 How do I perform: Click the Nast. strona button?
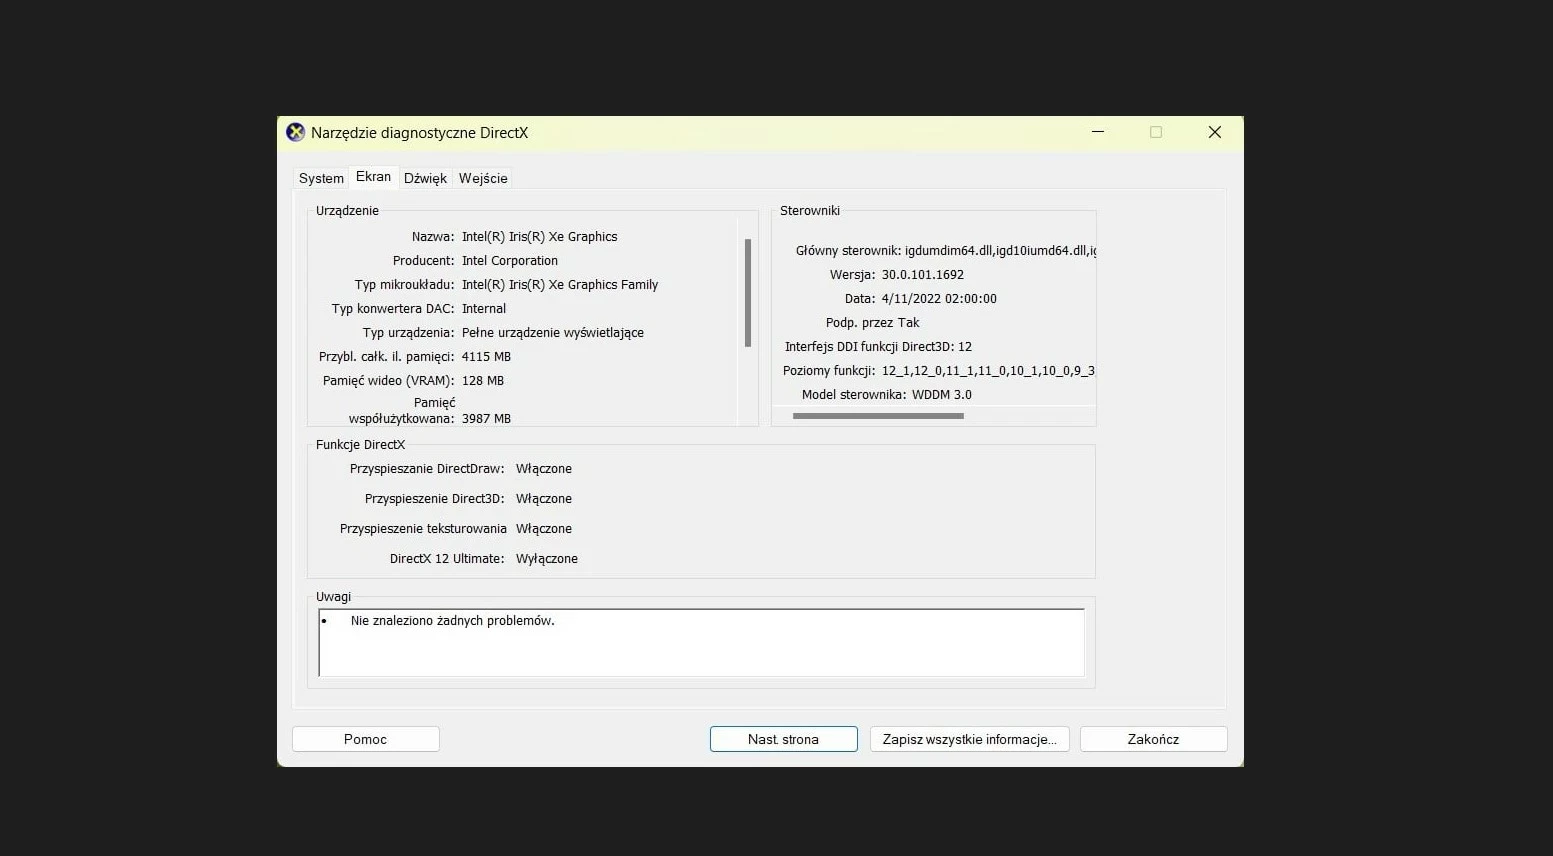click(783, 739)
